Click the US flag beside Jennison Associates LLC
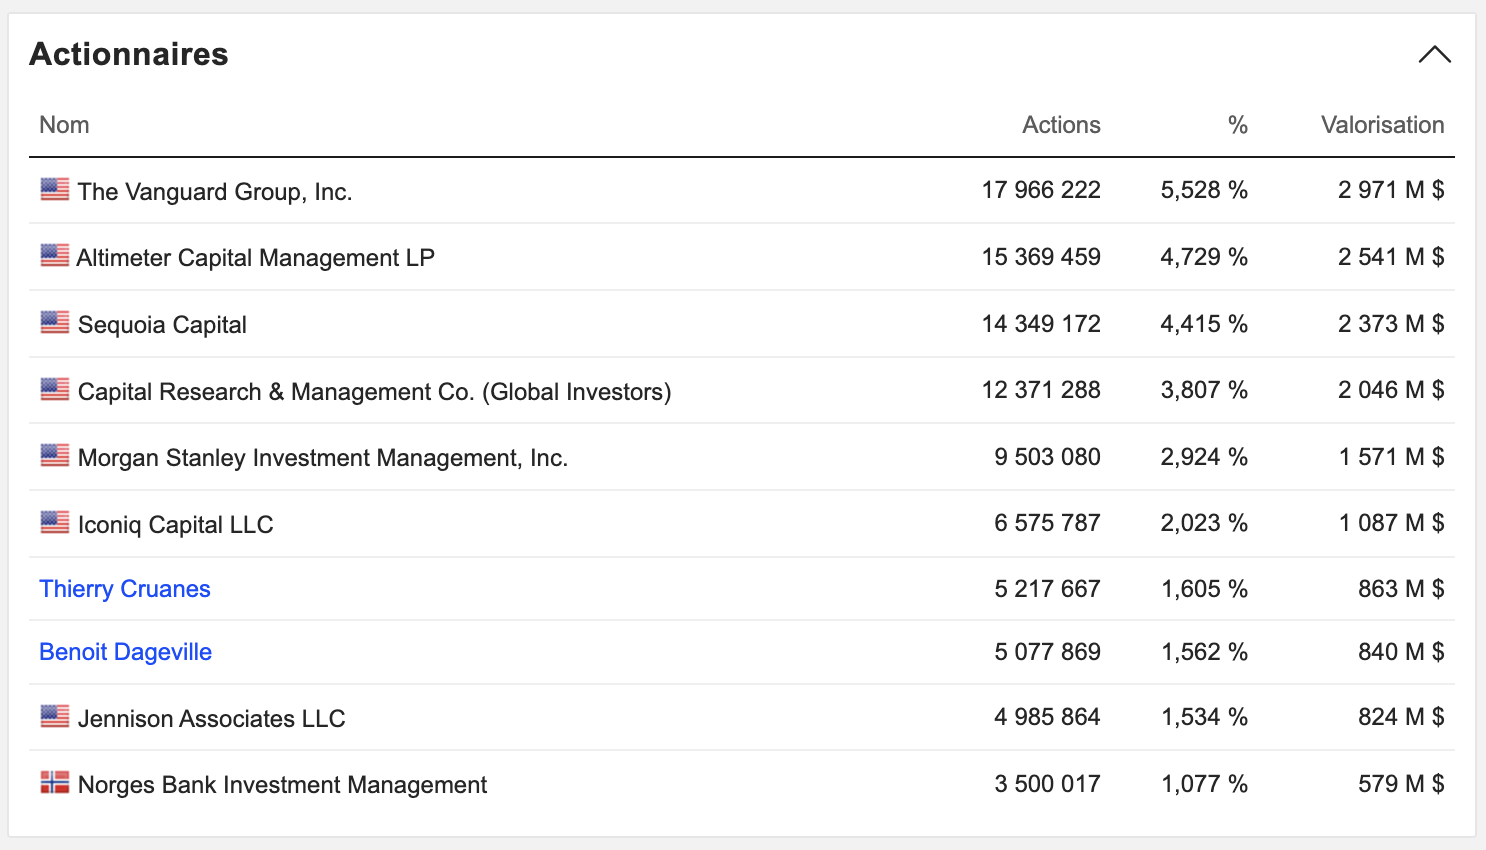The image size is (1486, 850). (55, 716)
